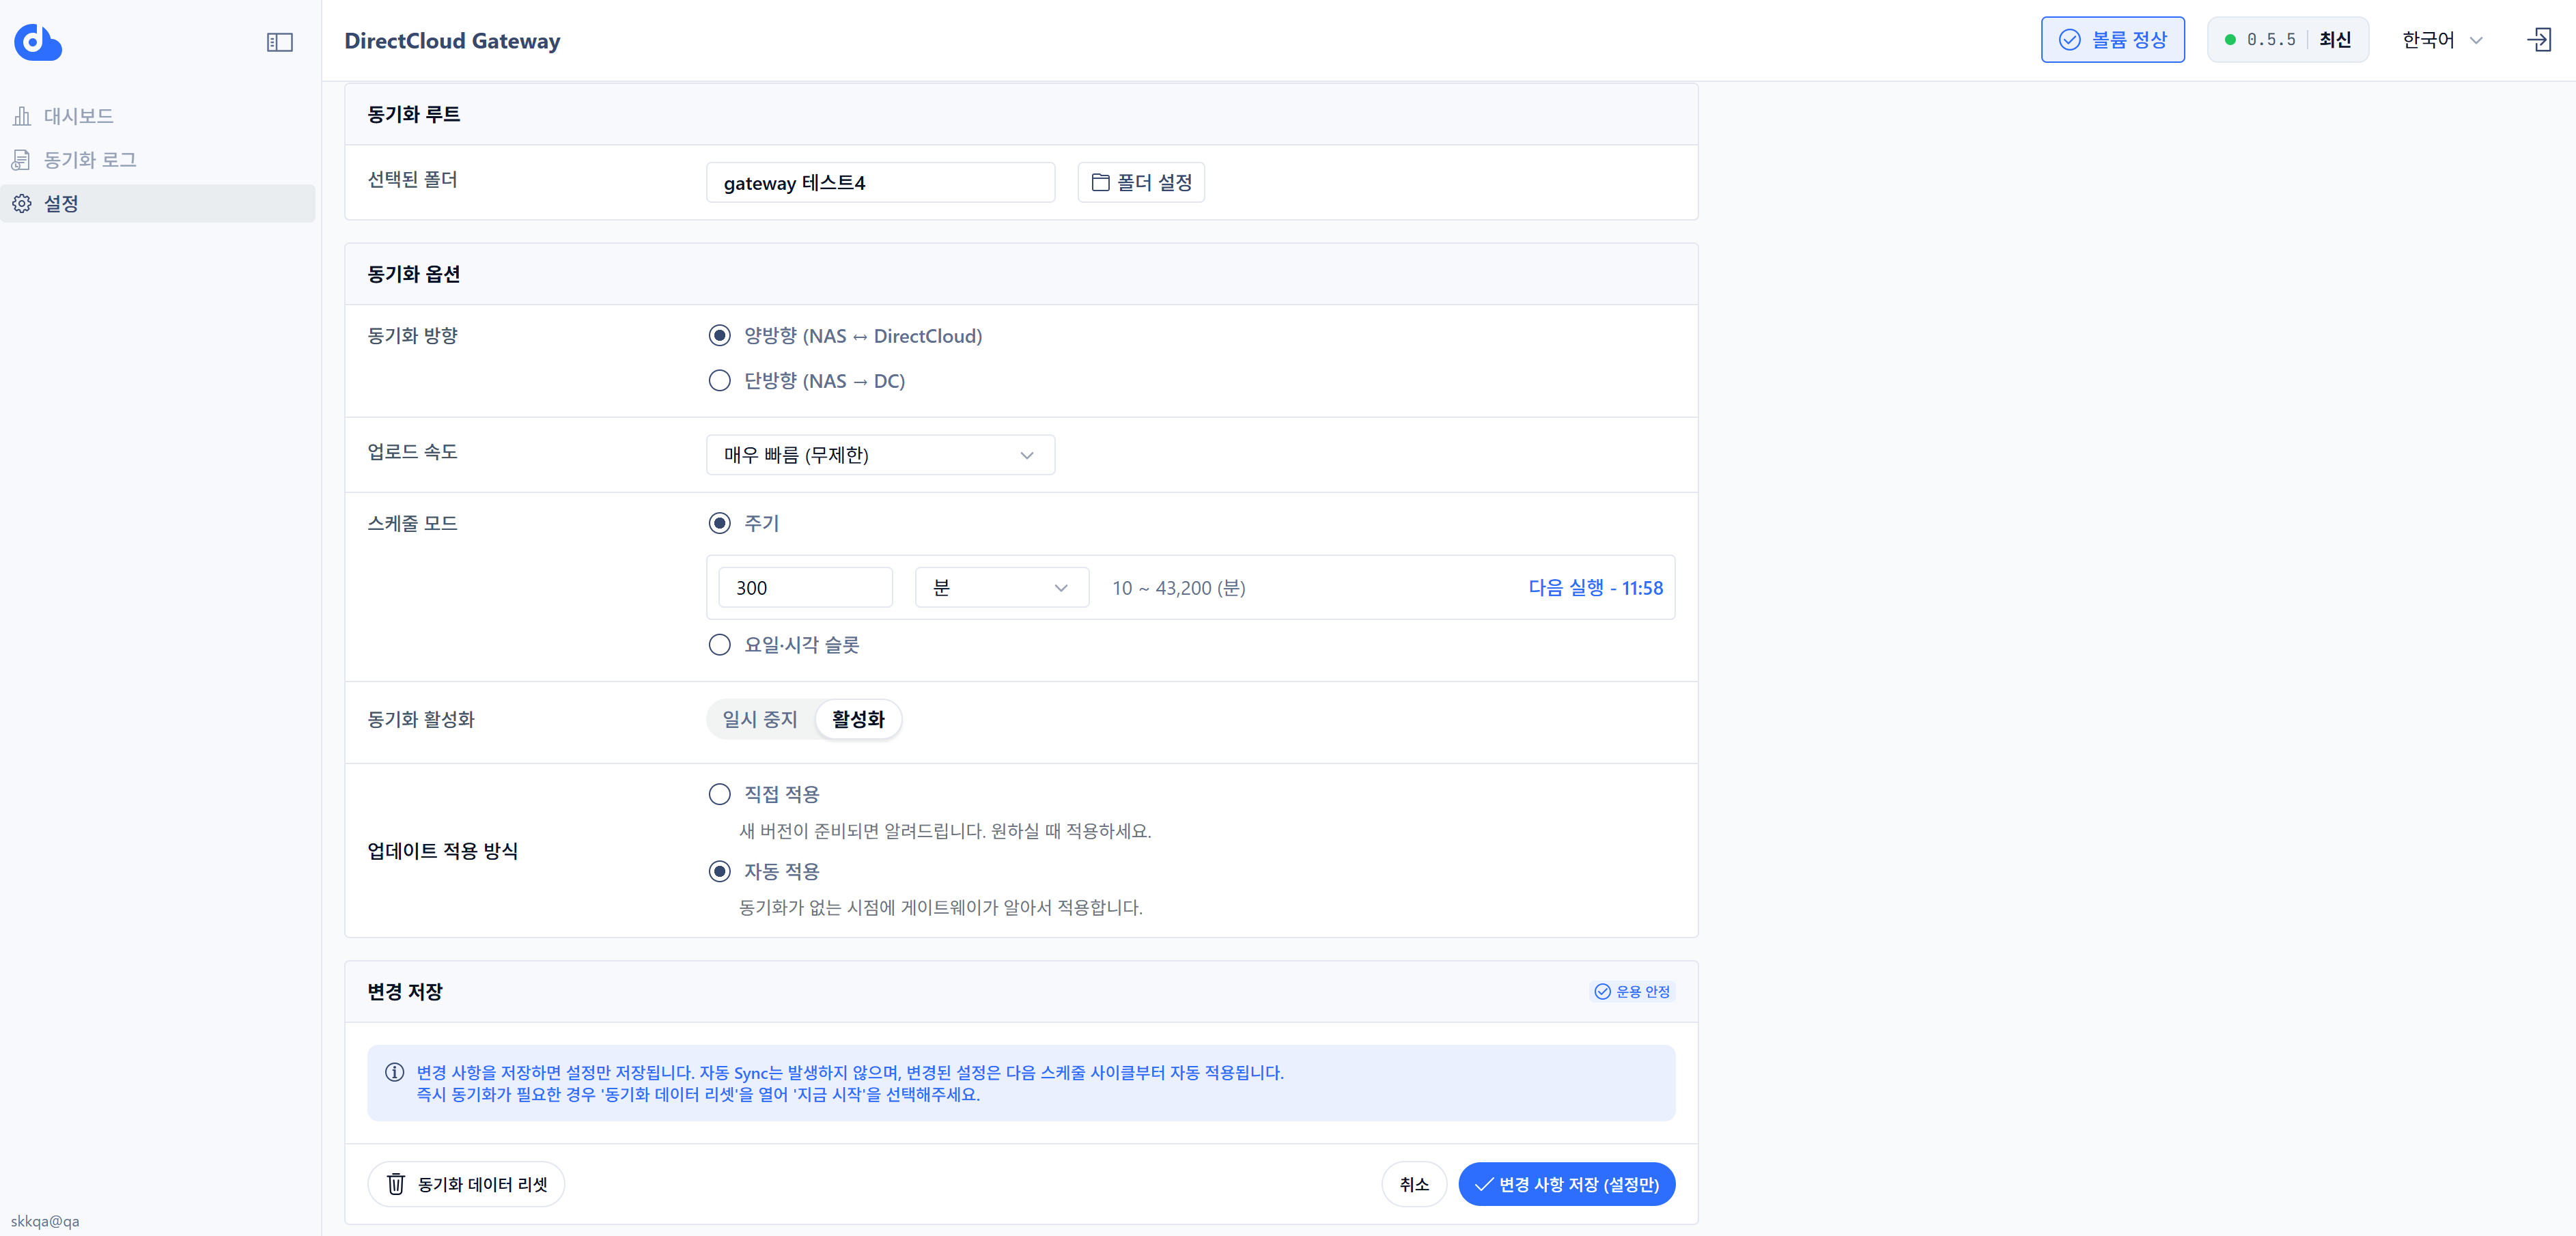2576x1236 pixels.
Task: Select 직접 적용 update method
Action: (x=720, y=794)
